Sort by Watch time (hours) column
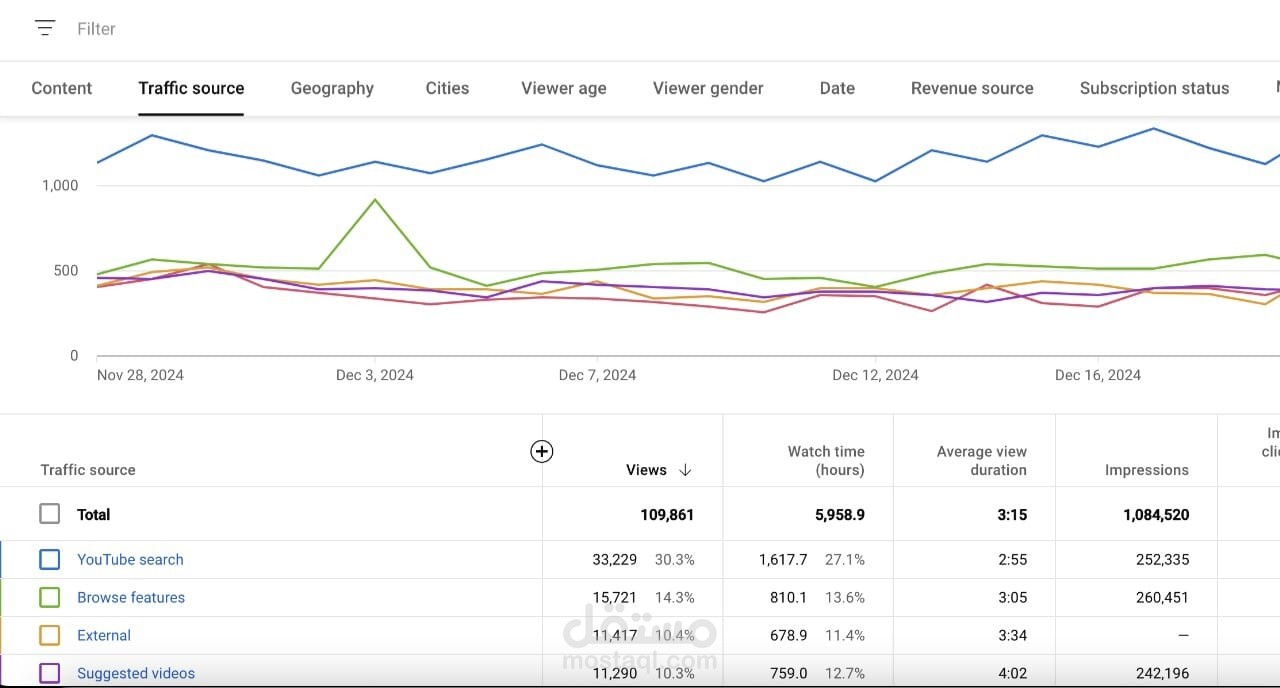This screenshot has width=1280, height=688. pos(826,461)
